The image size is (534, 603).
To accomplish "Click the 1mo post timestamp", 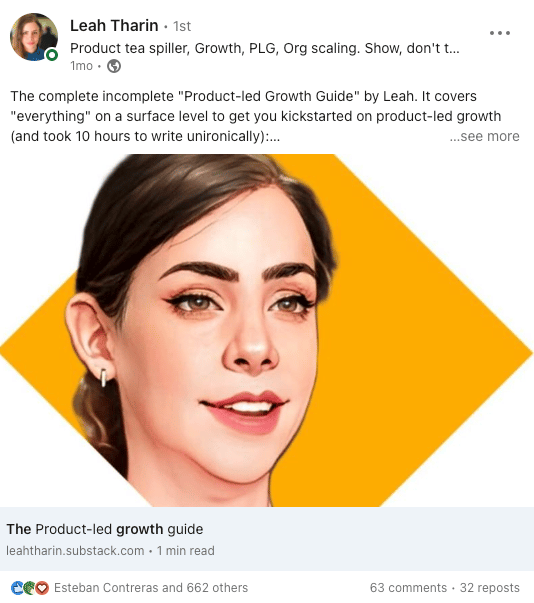I will (82, 66).
